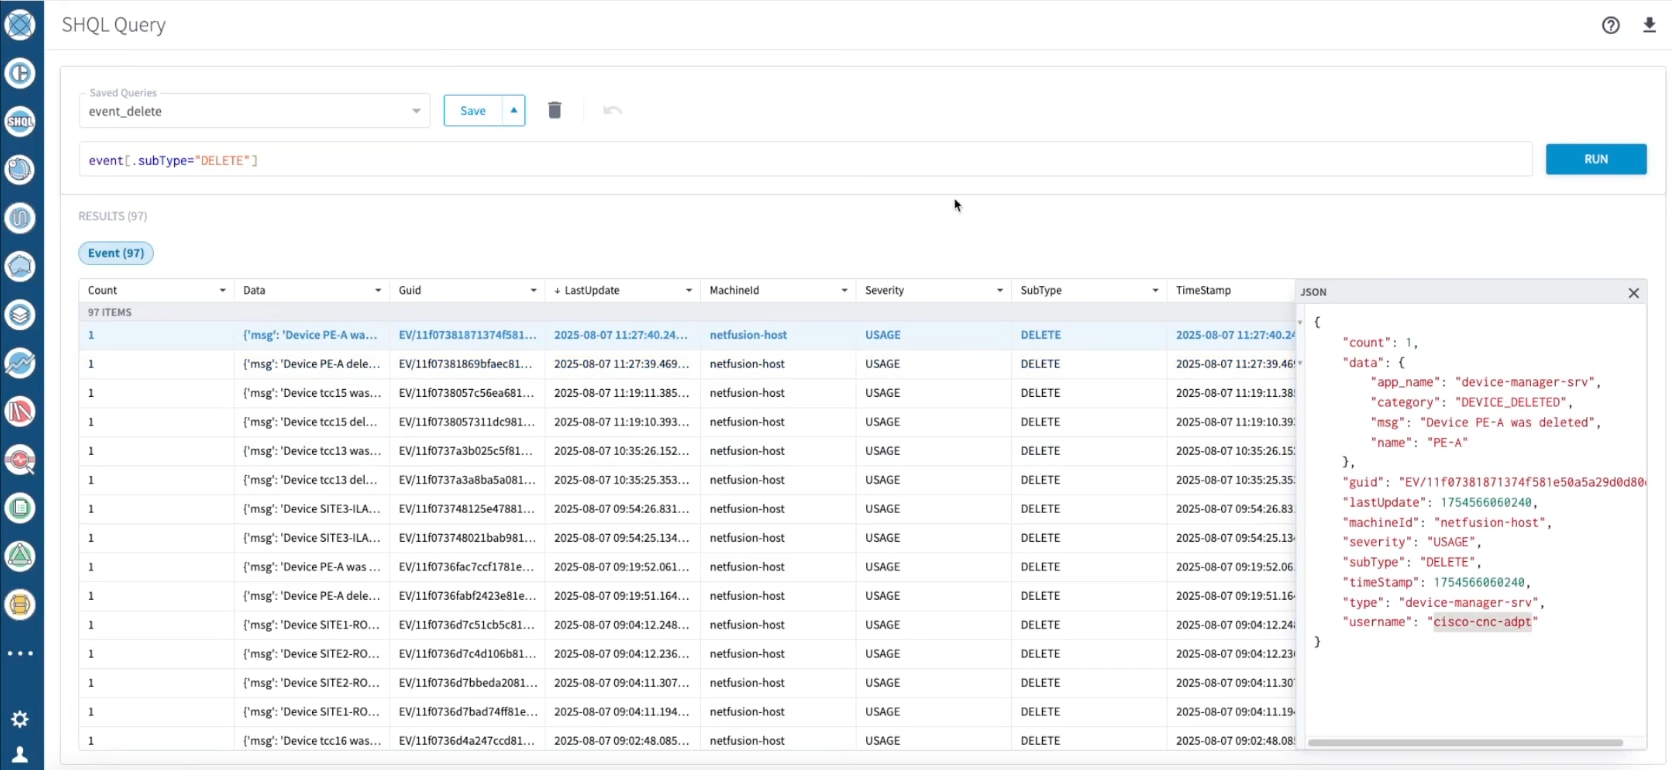This screenshot has height=770, width=1672.
Task: Sort by the TimeStamp column header
Action: [1203, 291]
